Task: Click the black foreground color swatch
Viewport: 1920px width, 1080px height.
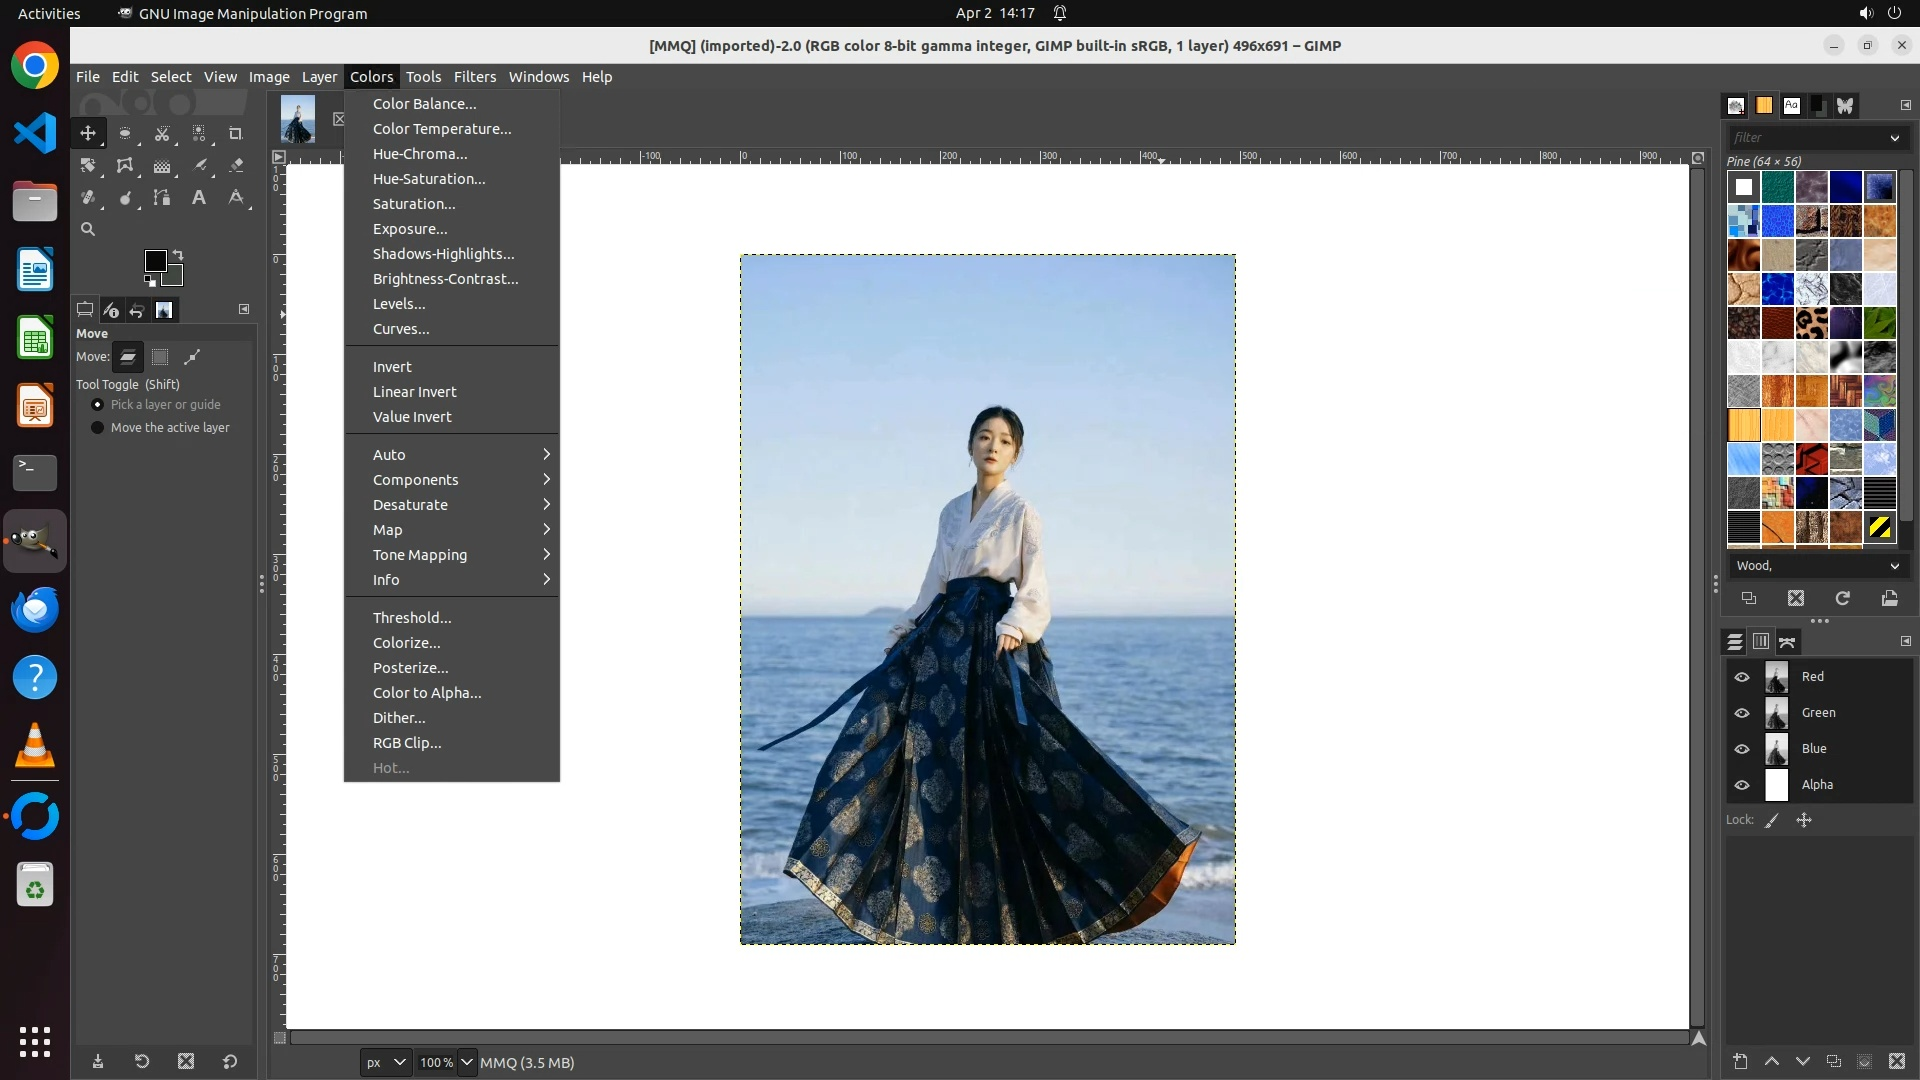Action: 155,261
